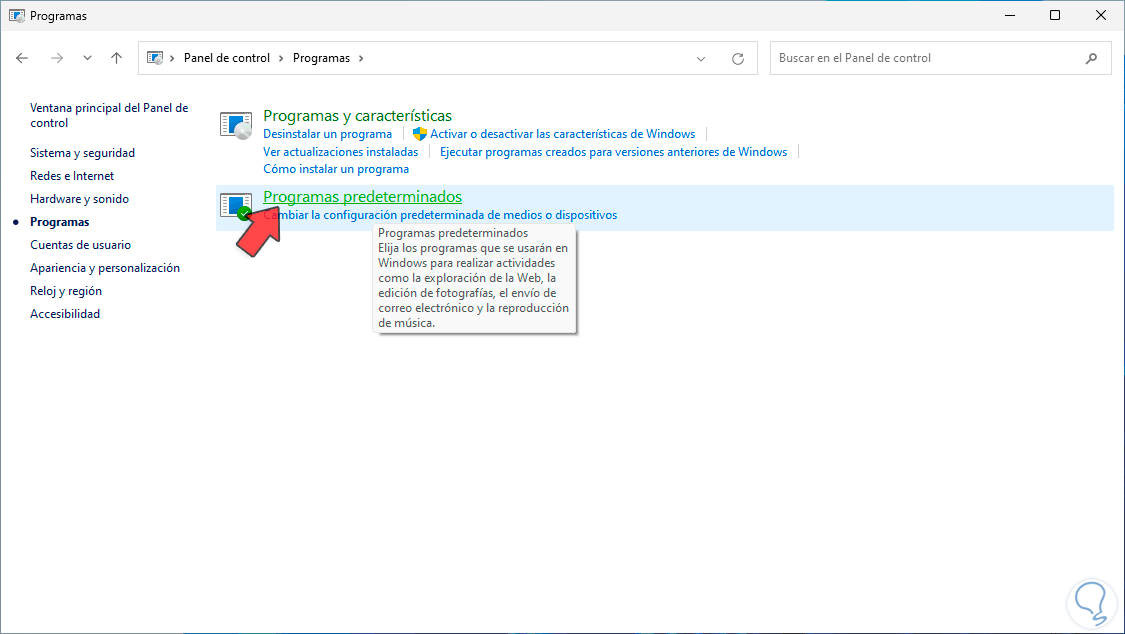Click 'Cómo instalar un programa' link
Viewport: 1125px width, 634px height.
point(336,169)
